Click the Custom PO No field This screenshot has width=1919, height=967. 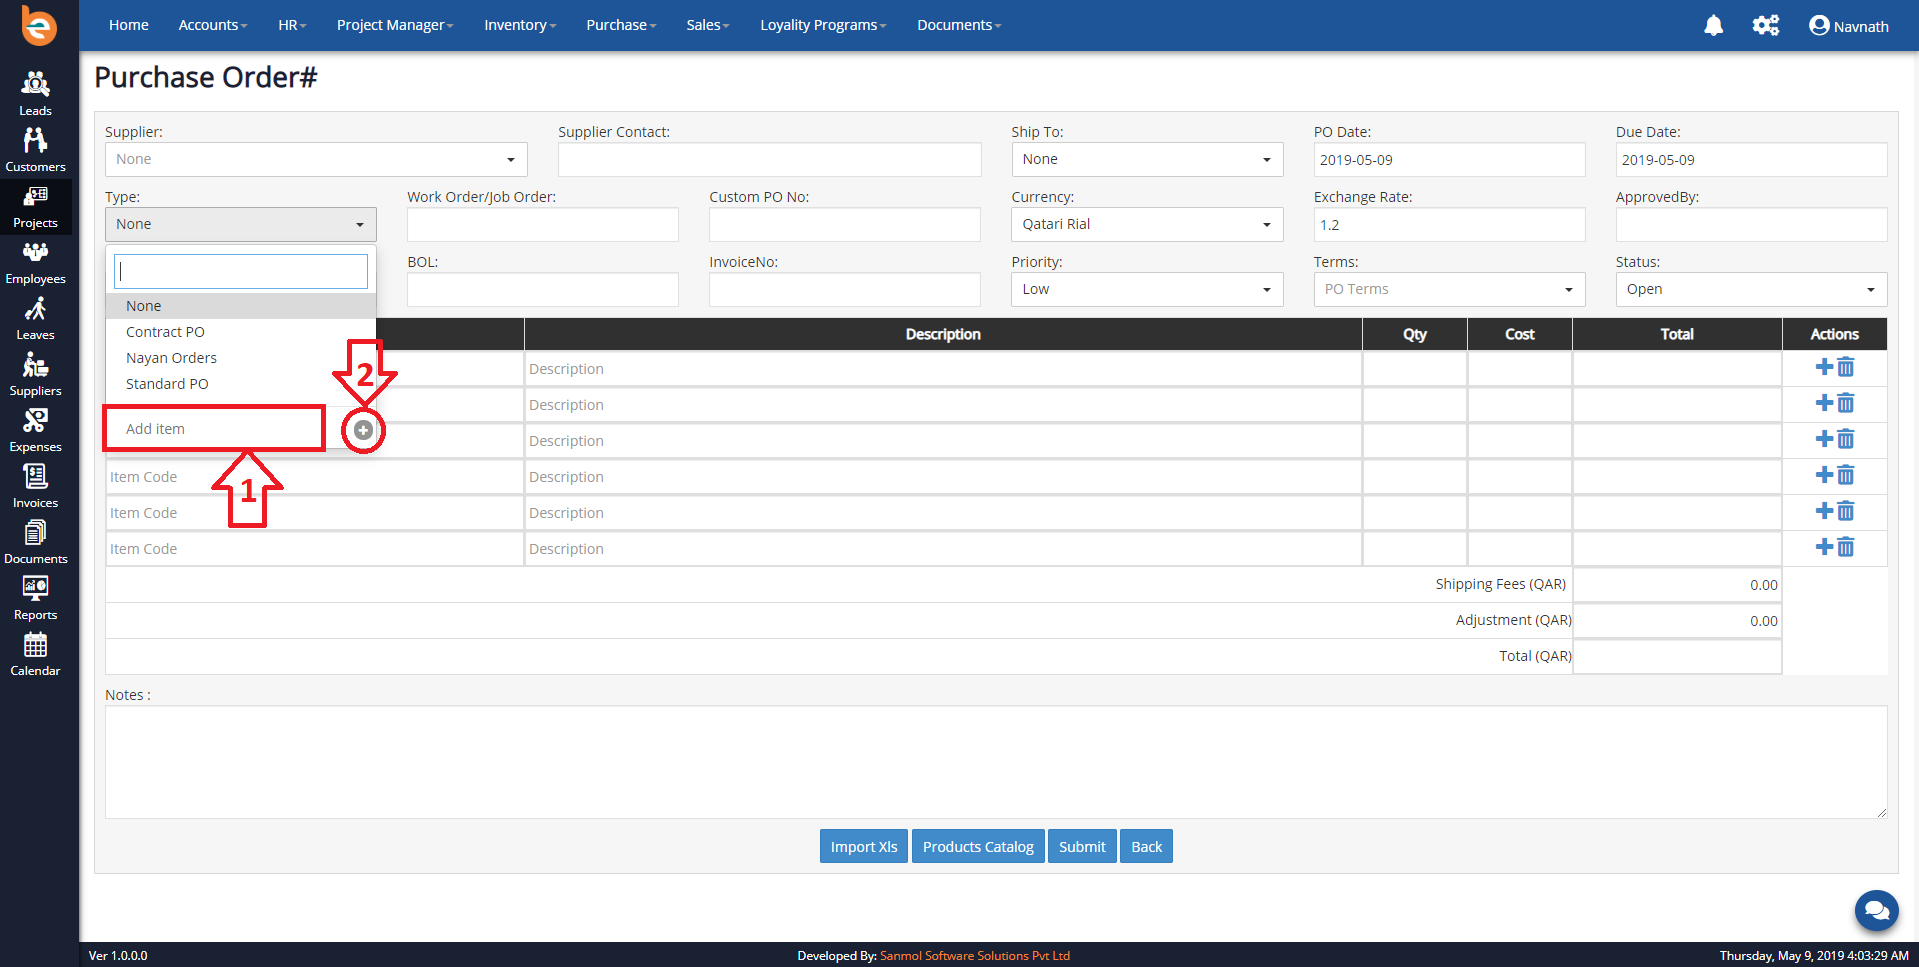[x=845, y=225]
